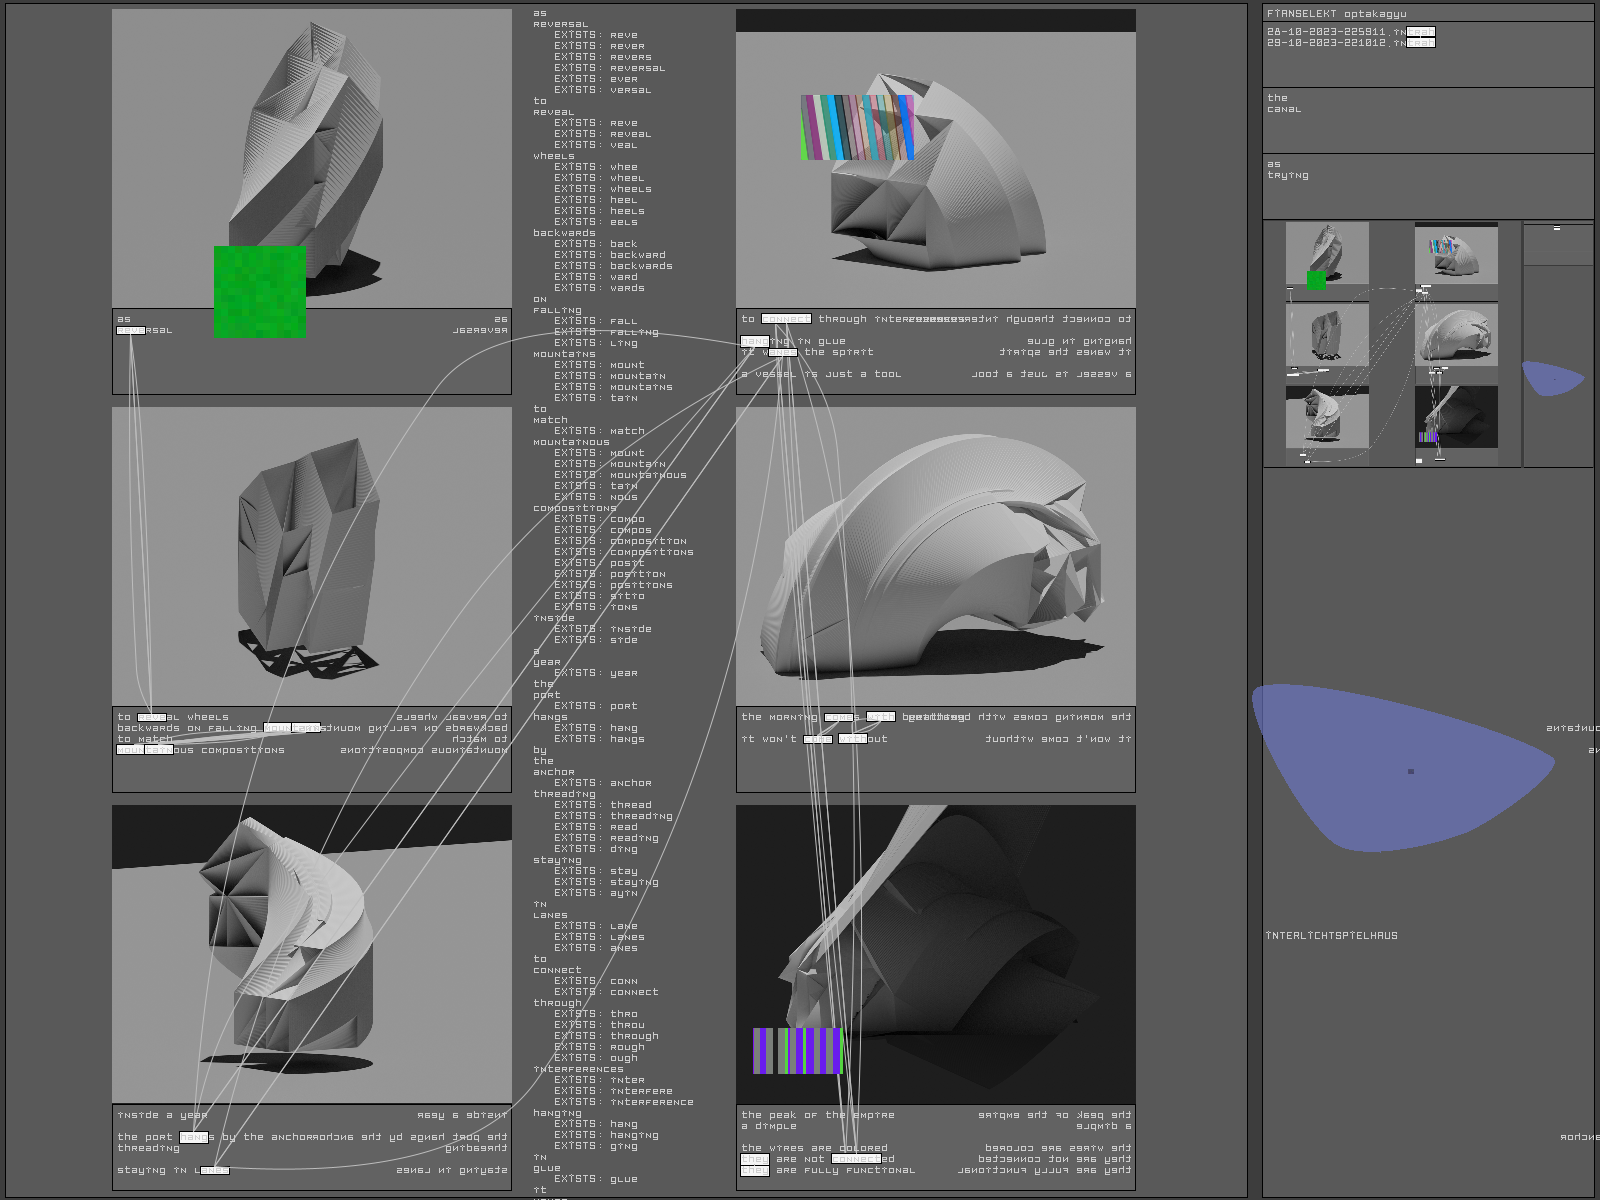The width and height of the screenshot is (1600, 1200).
Task: Select the striped dome thumbnail in the minimap
Action: (1456, 254)
